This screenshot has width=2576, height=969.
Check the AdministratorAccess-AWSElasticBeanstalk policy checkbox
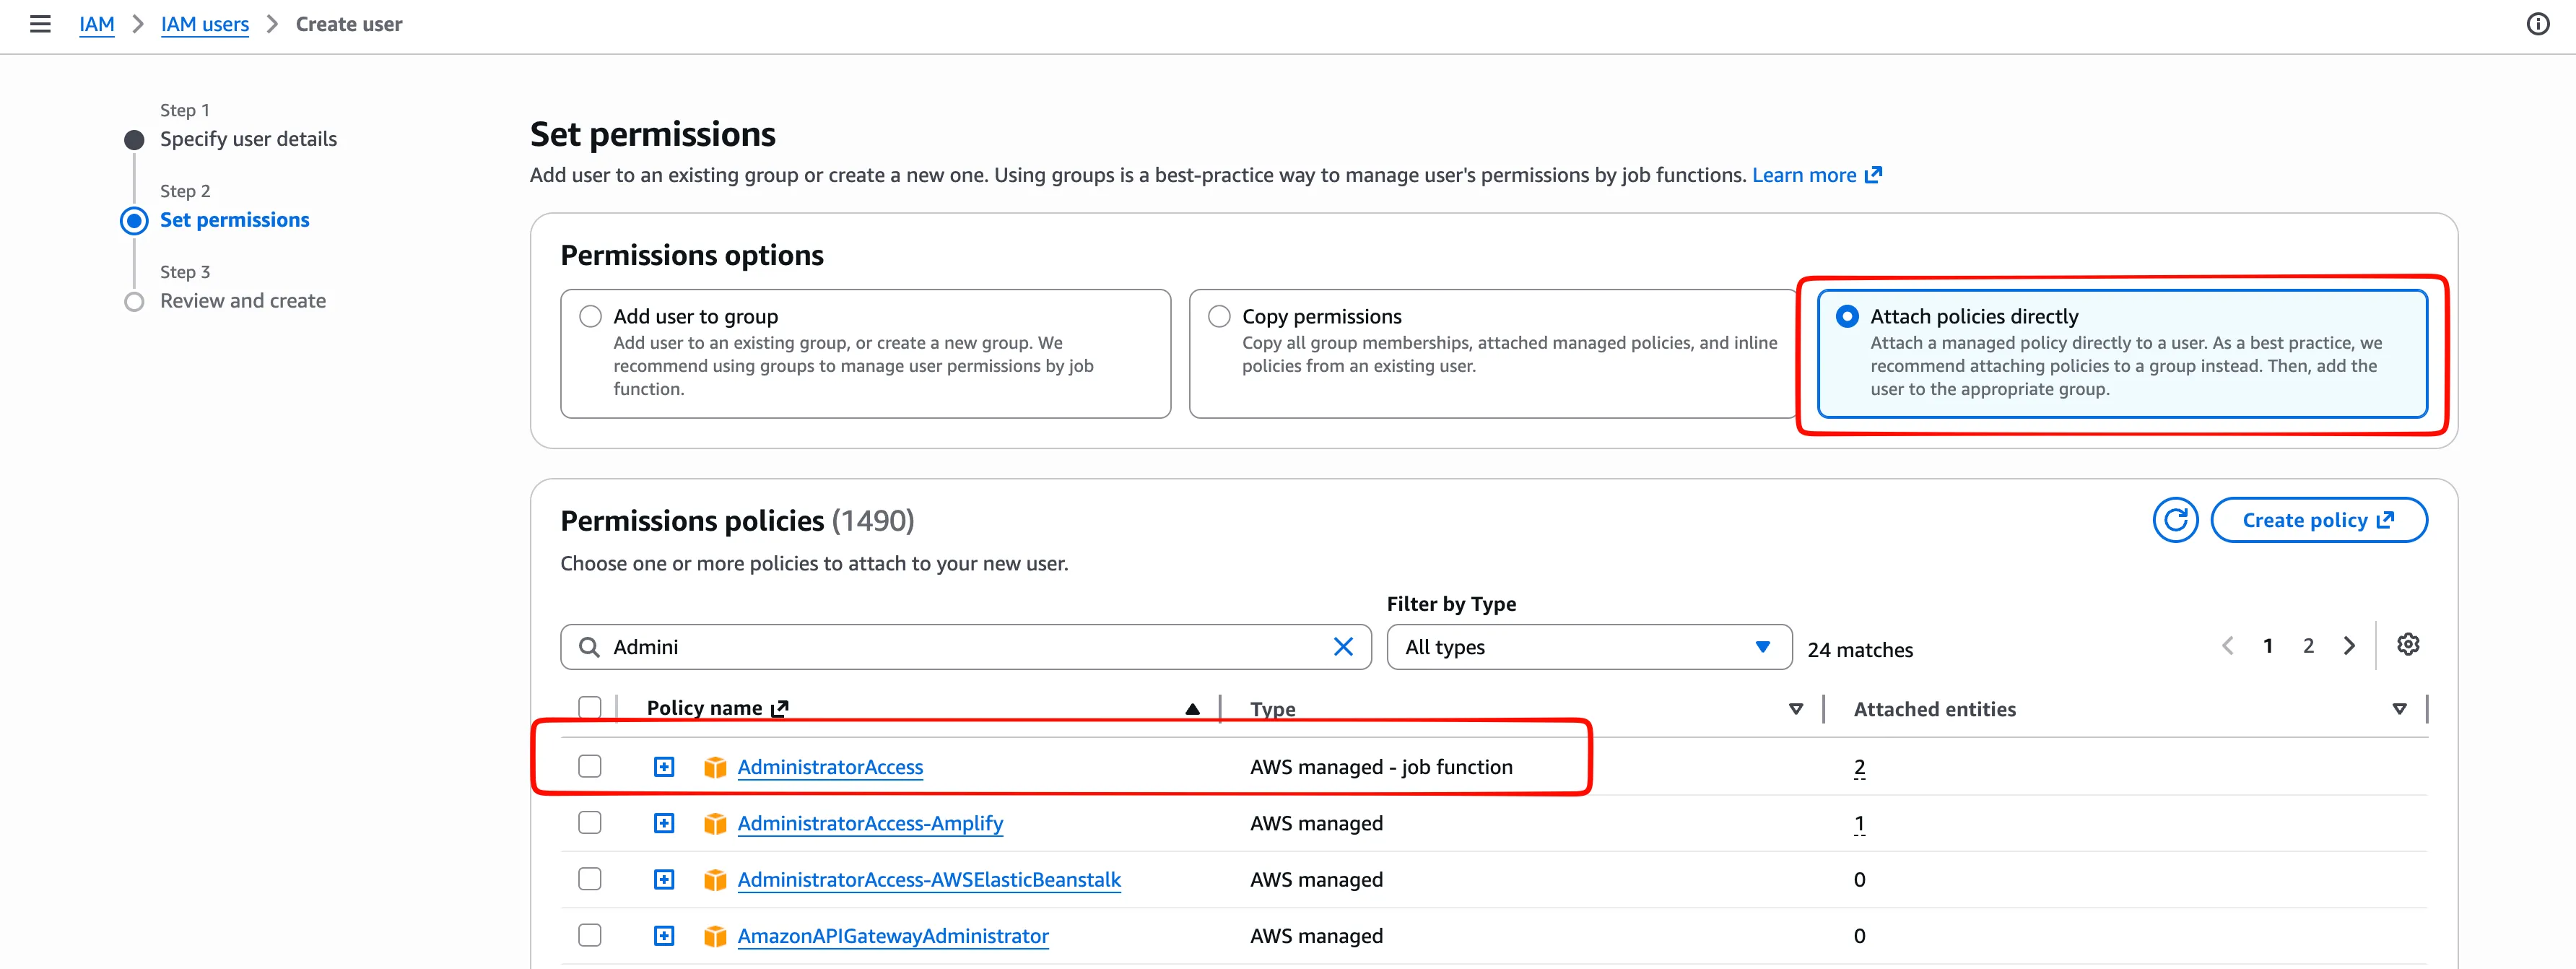[590, 879]
